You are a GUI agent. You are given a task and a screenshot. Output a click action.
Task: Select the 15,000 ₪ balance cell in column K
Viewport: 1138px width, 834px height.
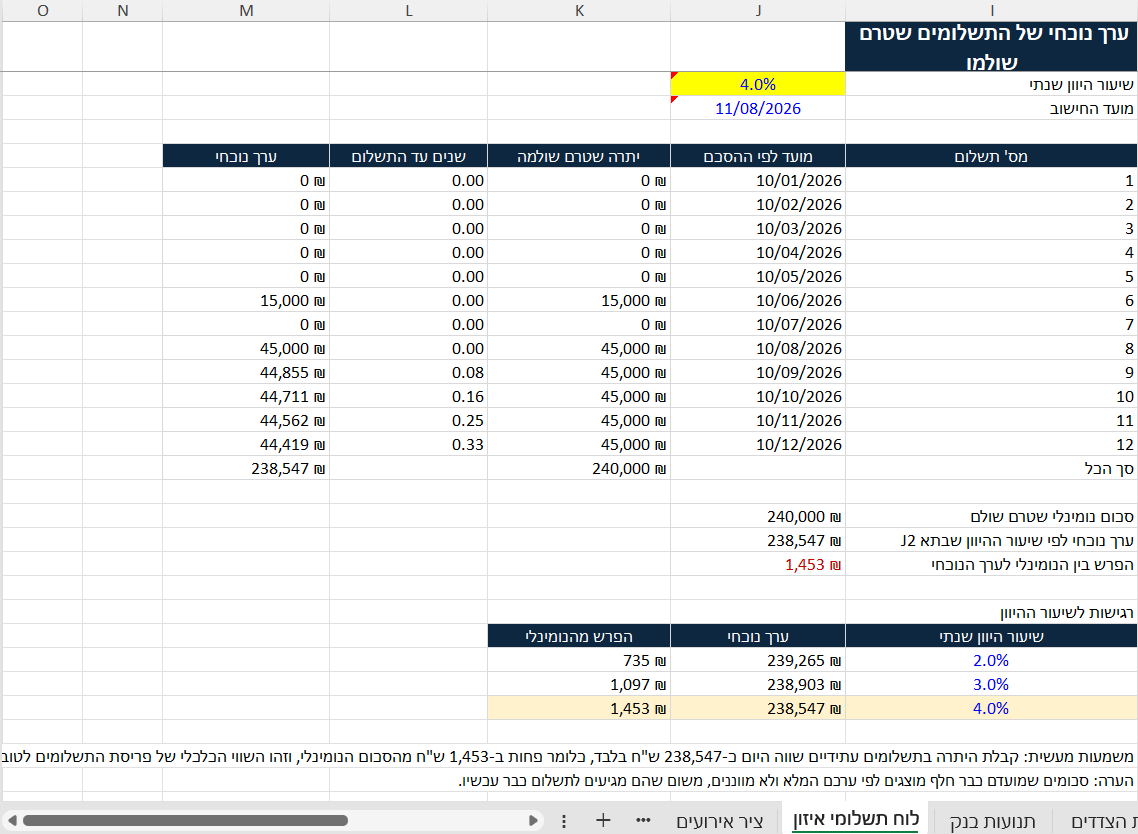pyautogui.click(x=579, y=300)
